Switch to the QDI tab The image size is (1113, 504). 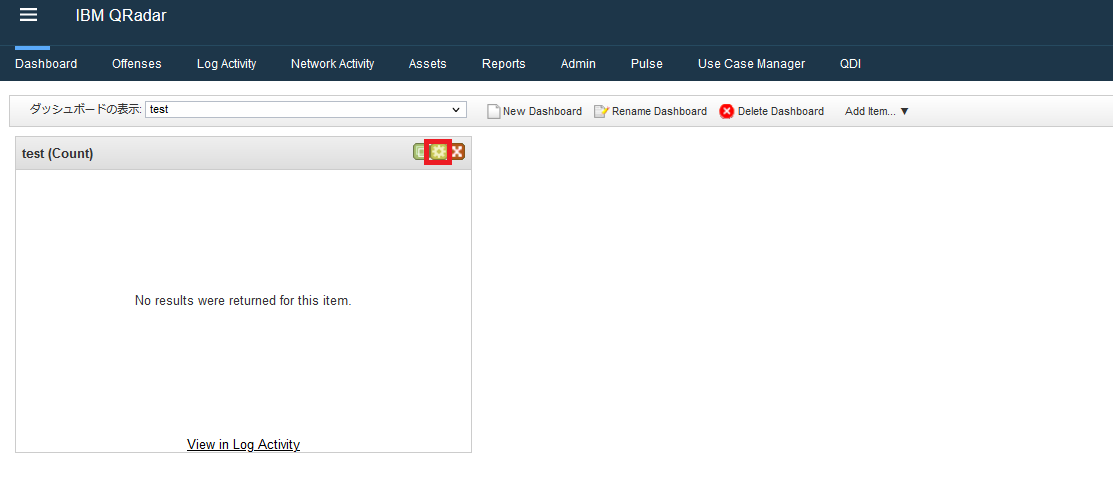[x=850, y=64]
